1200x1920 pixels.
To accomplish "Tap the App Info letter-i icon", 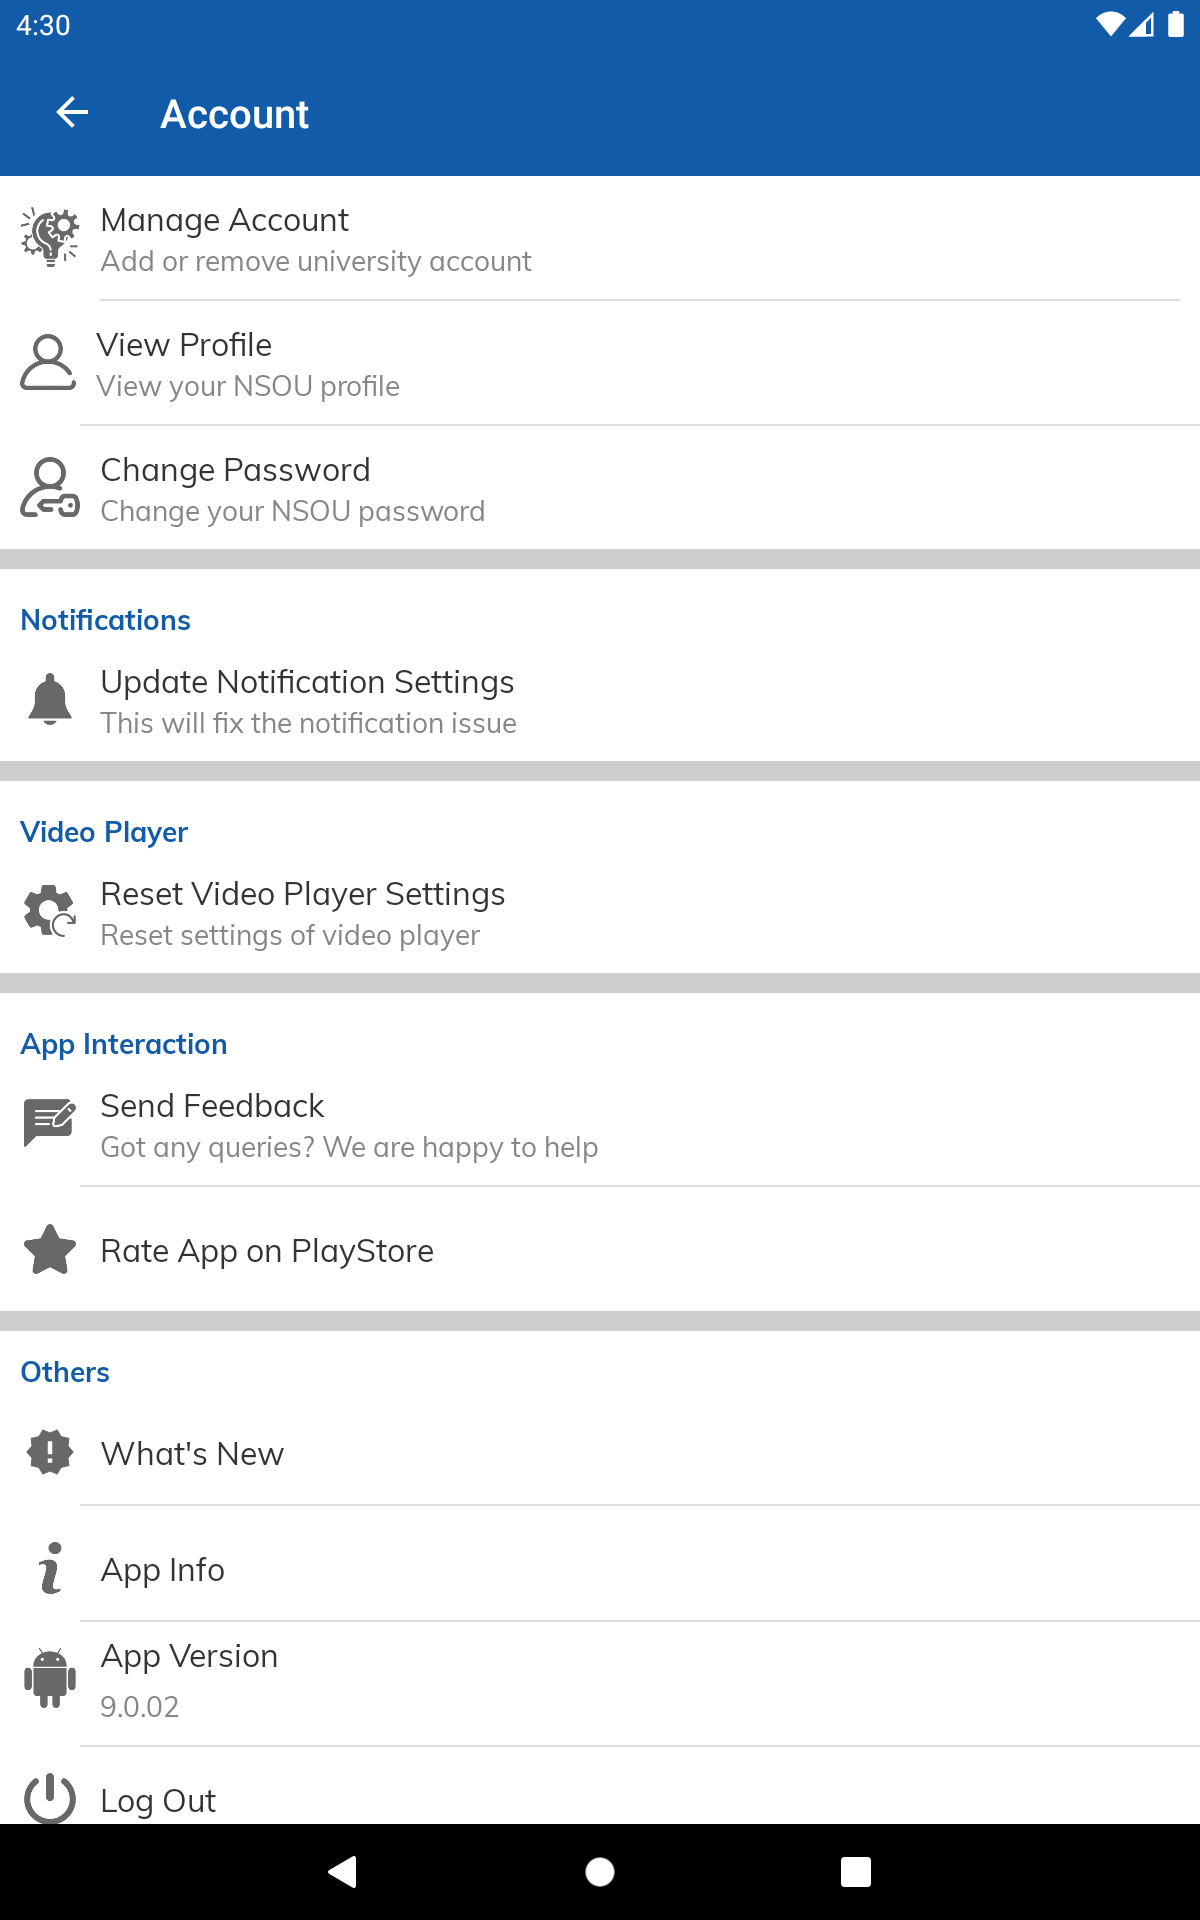I will pos(50,1569).
